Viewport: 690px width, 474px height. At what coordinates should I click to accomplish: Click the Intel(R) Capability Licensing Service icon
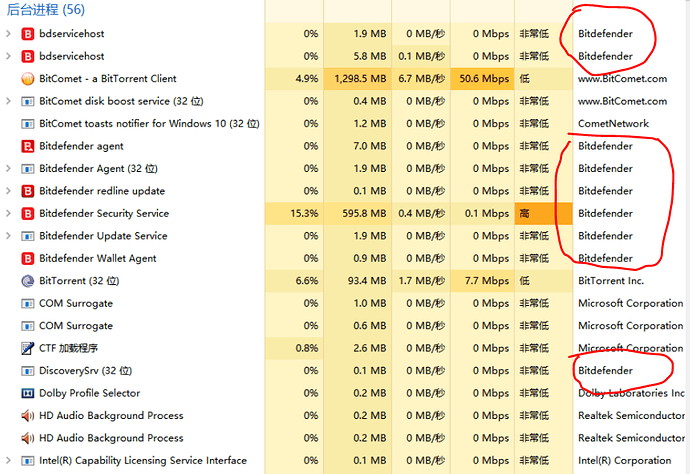27,460
